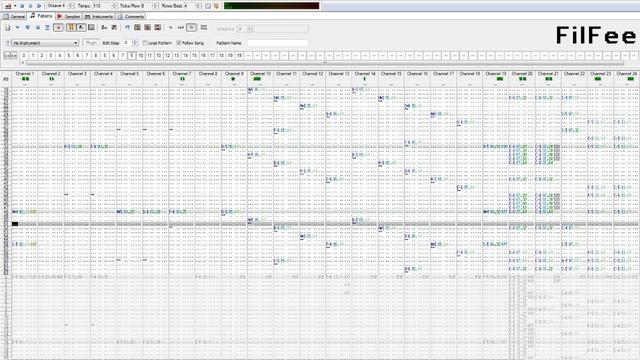Toggle mute on Channel 3 header
Image resolution: width=640 pixels, height=360 pixels.
[77, 73]
